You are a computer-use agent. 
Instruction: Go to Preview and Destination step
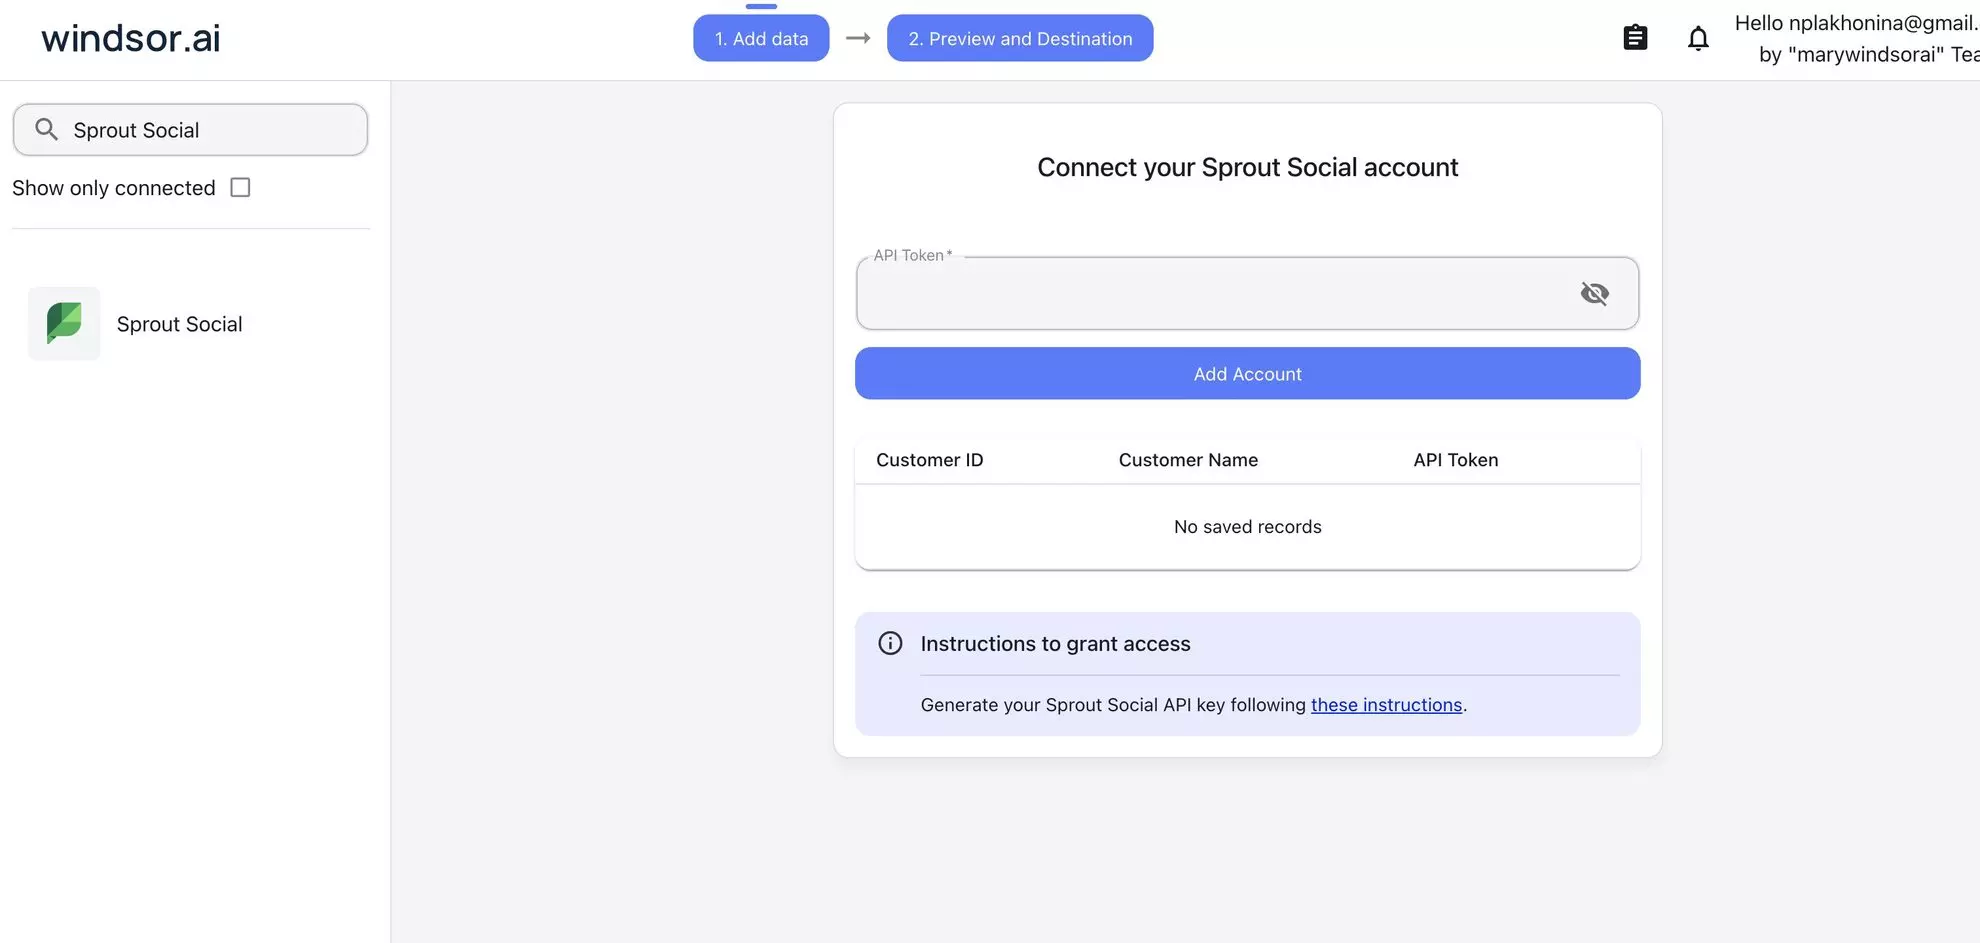[1019, 38]
